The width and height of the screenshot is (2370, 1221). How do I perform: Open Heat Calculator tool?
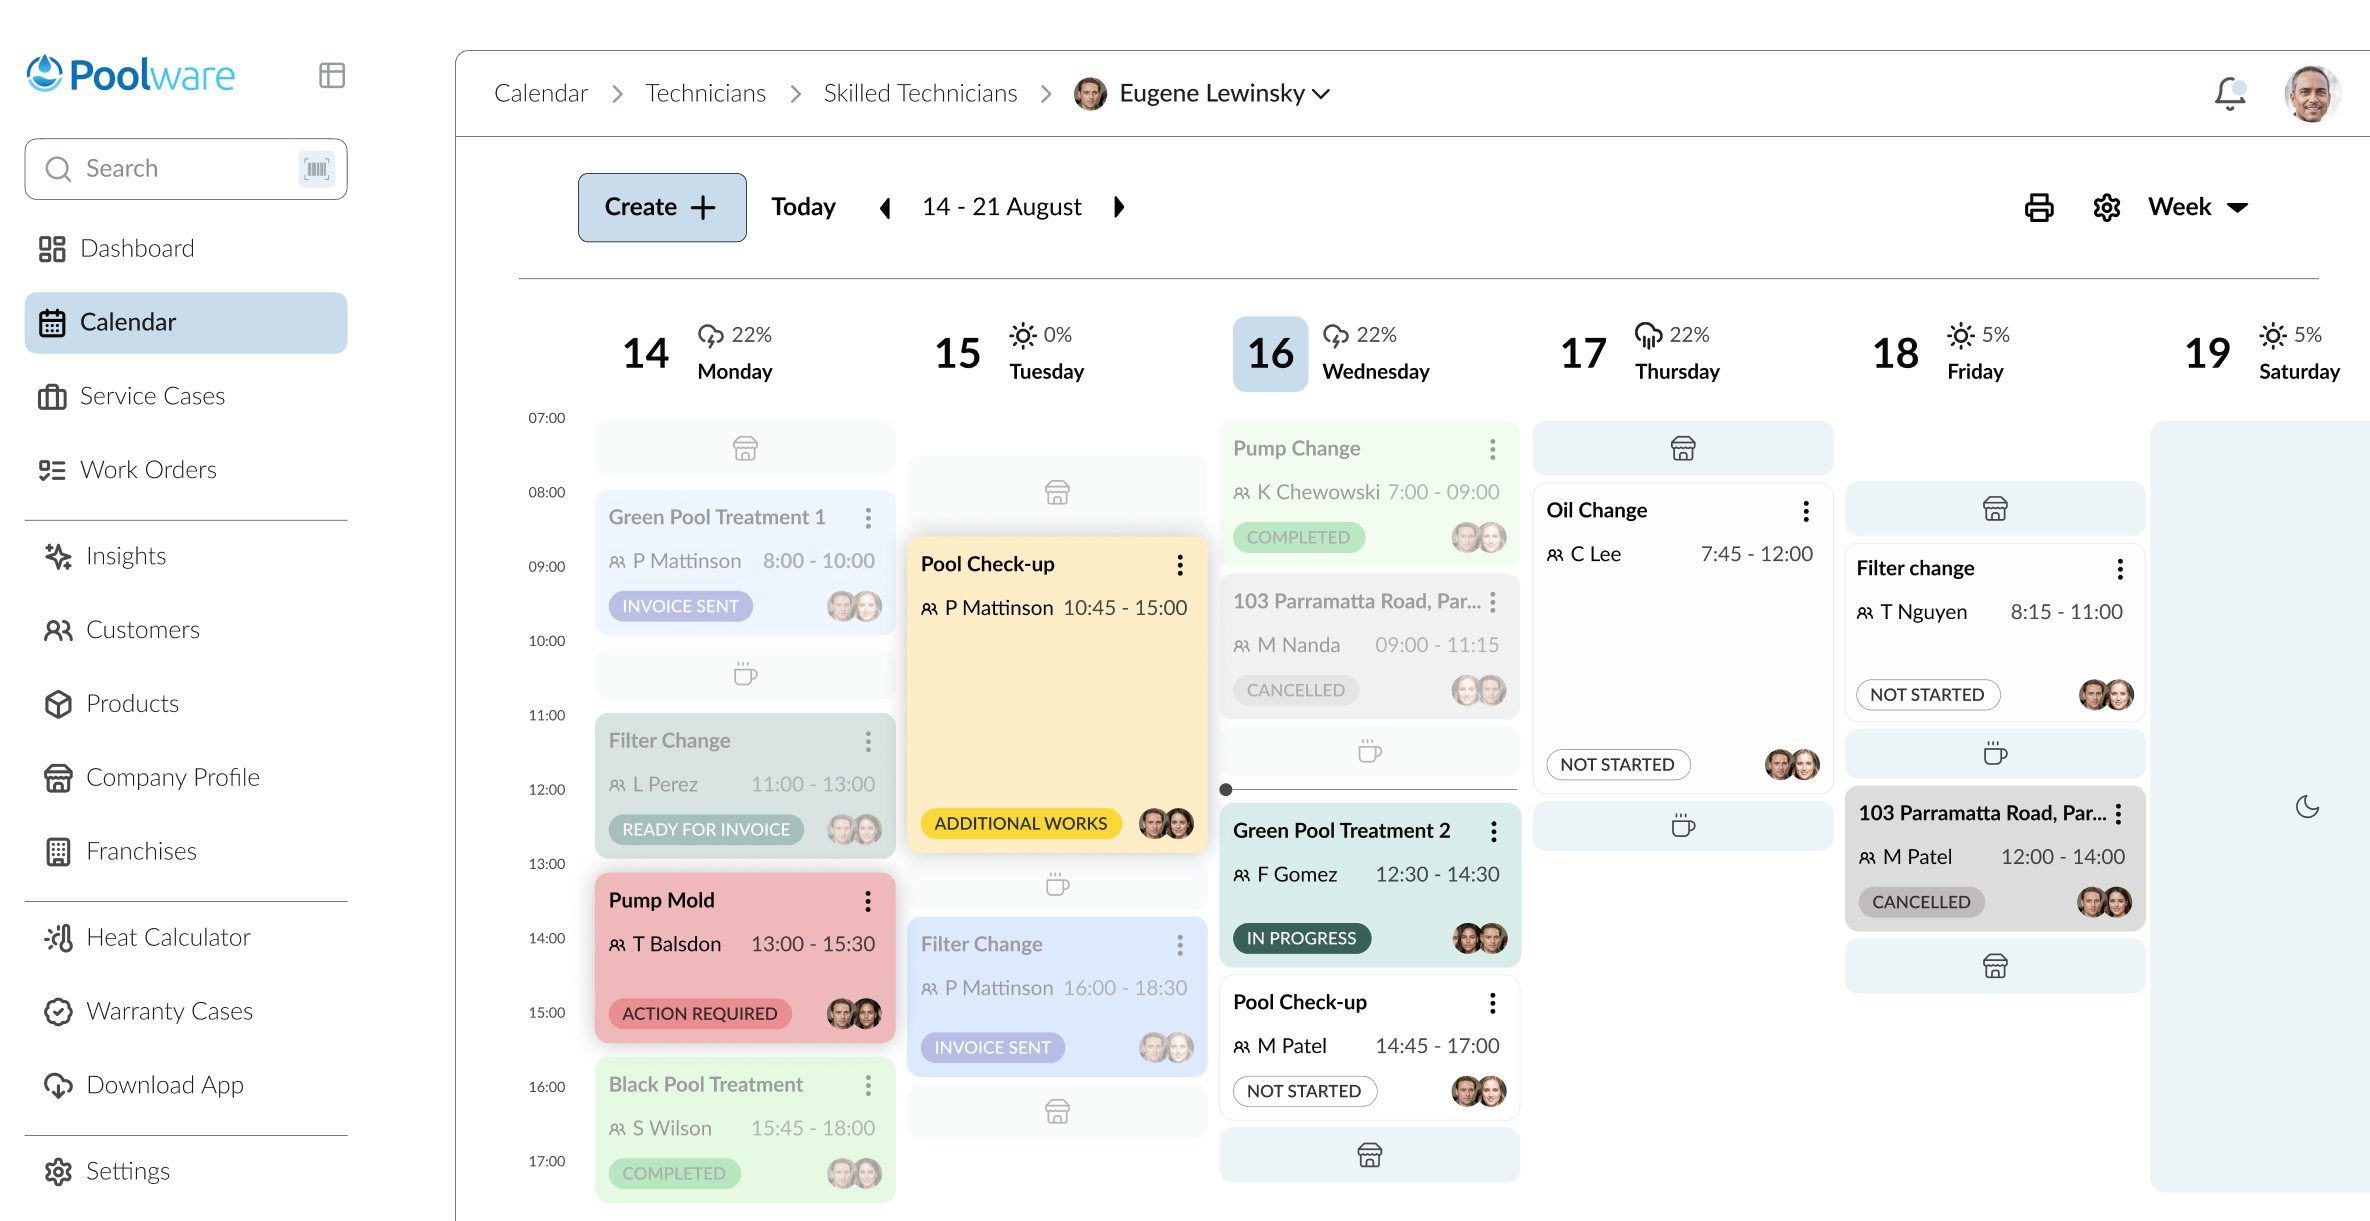pyautogui.click(x=186, y=938)
